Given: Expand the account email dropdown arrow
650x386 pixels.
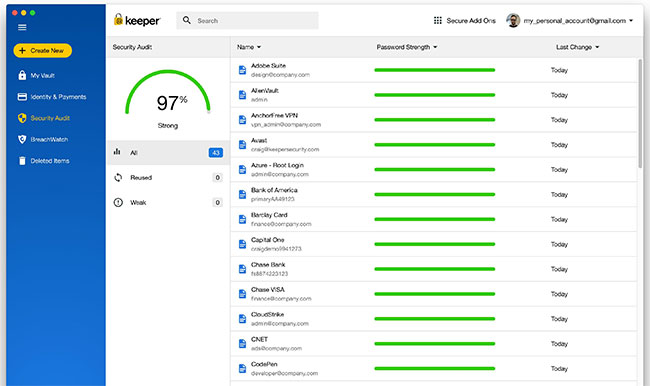Looking at the screenshot, I should pyautogui.click(x=631, y=20).
